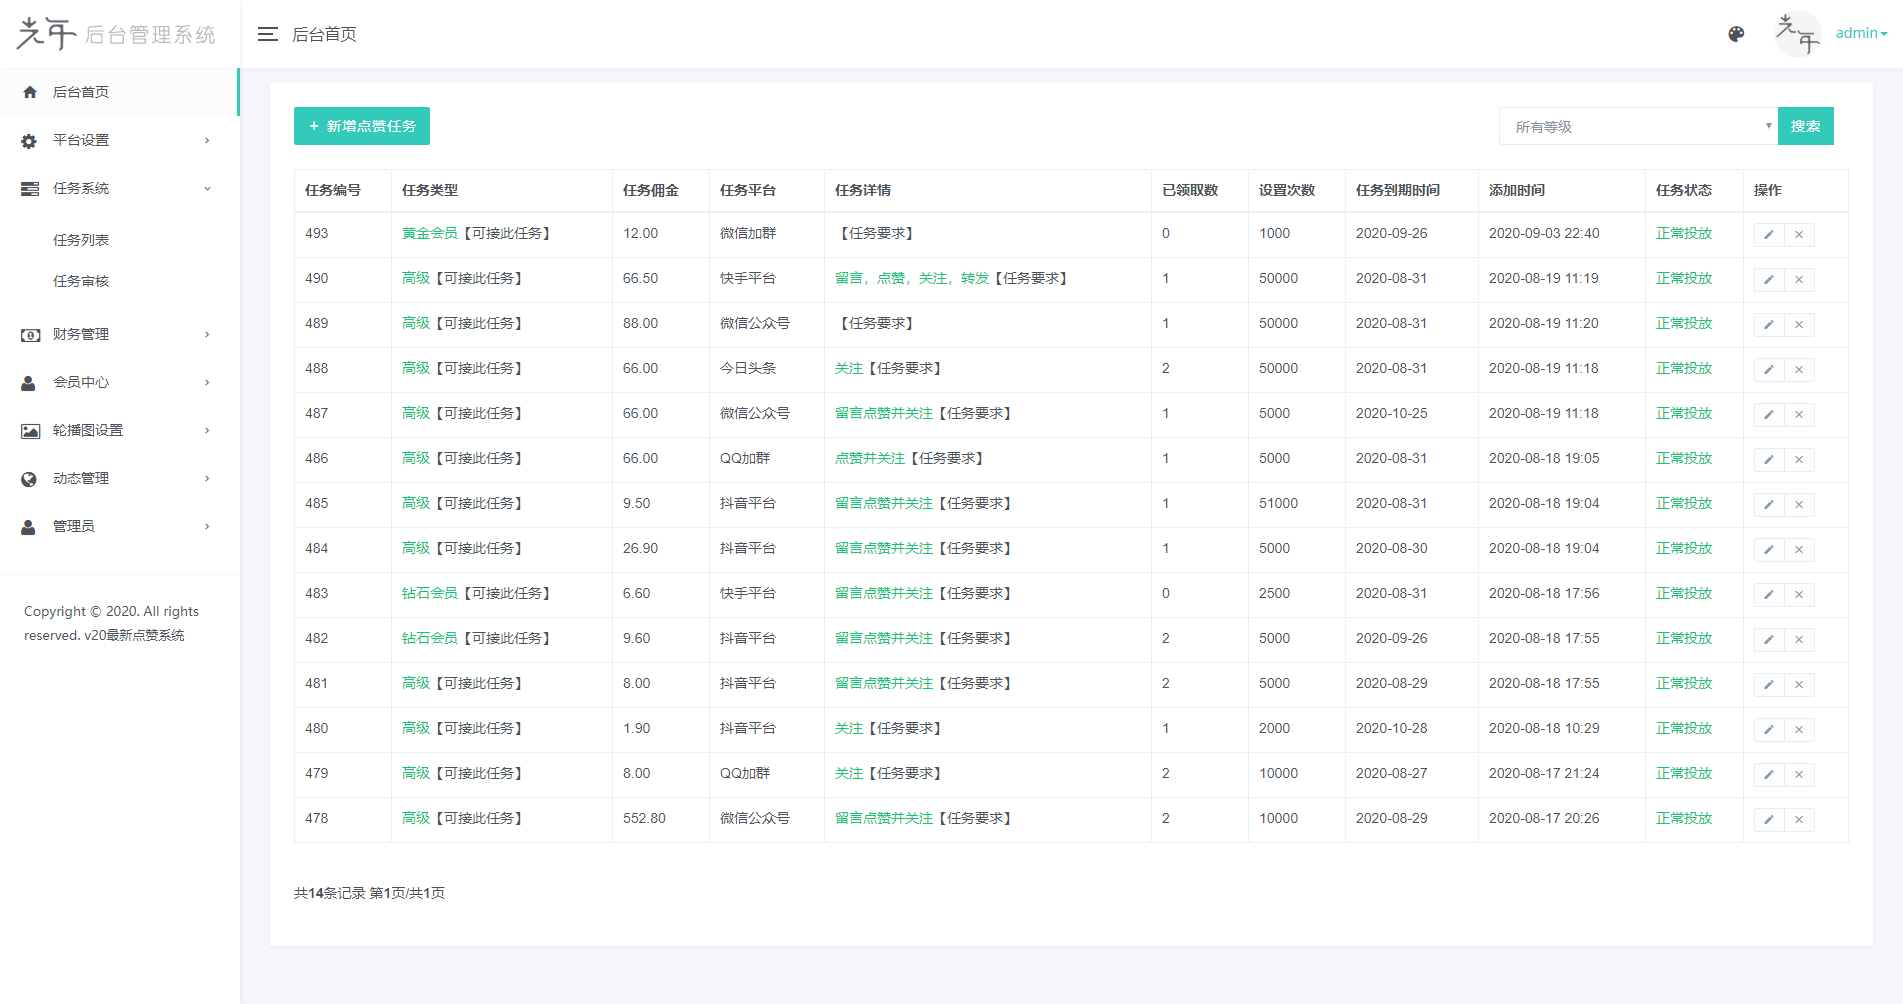This screenshot has width=1903, height=1004.
Task: Open the 留言点赞并关注 detail link for task 487
Action: [883, 414]
